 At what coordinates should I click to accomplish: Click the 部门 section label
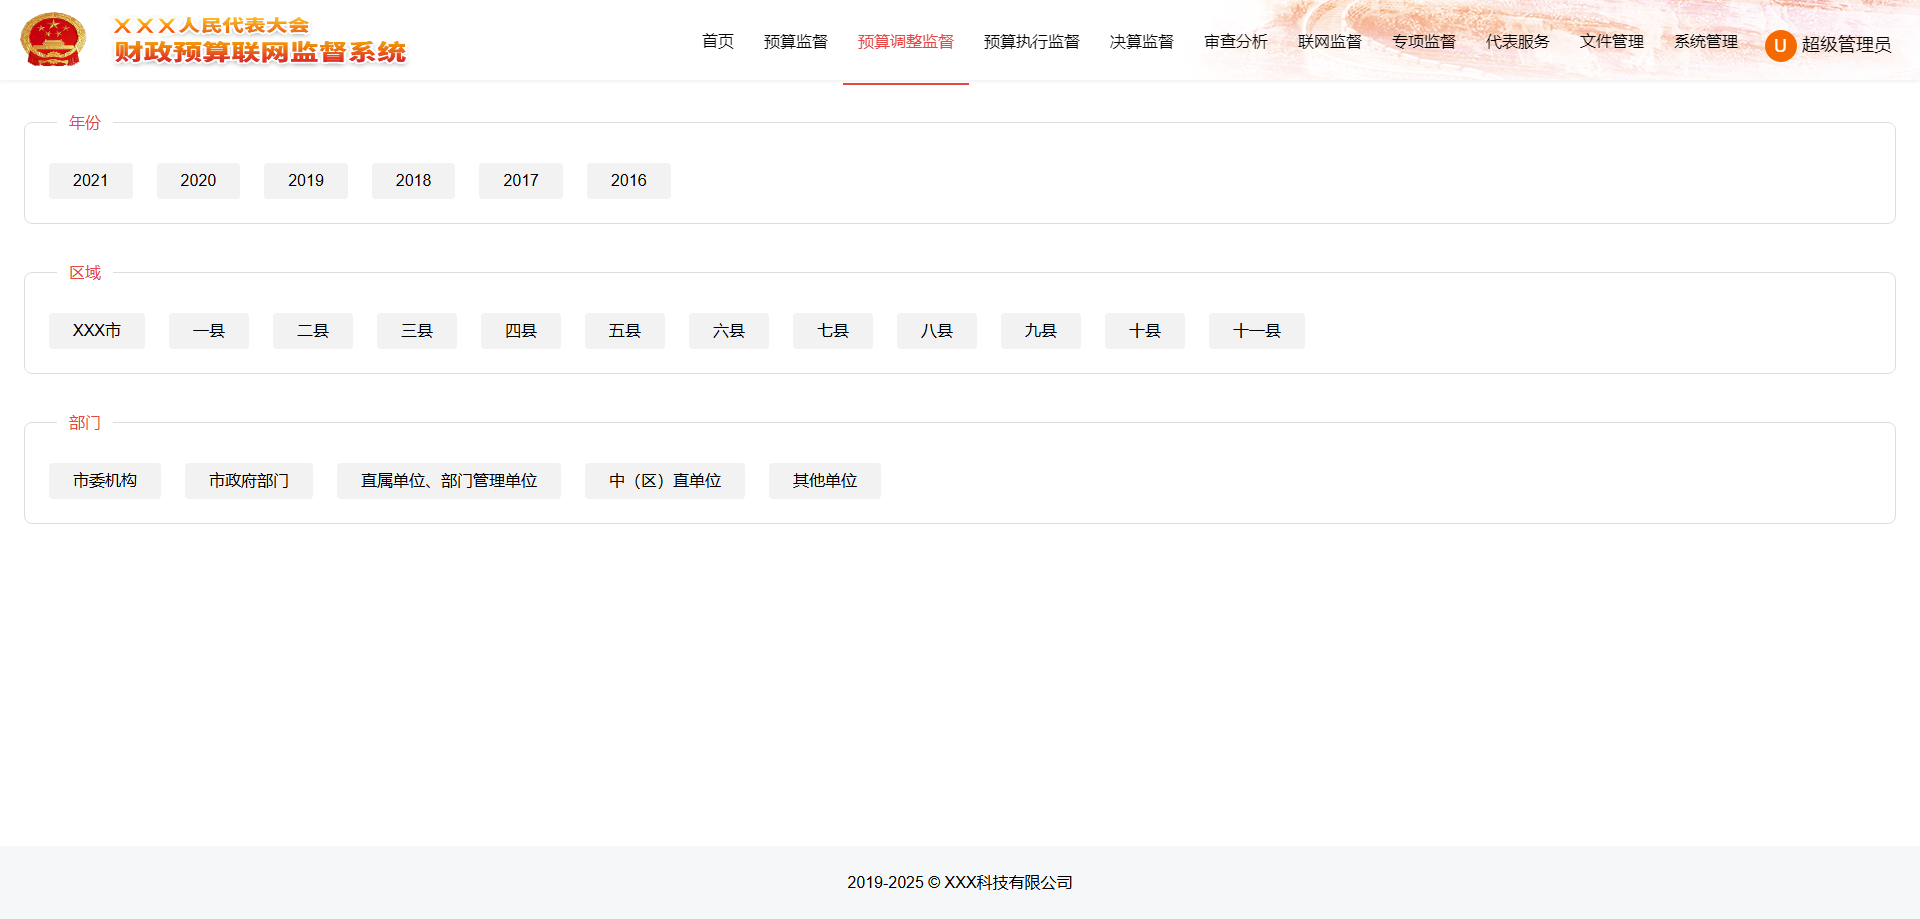[85, 423]
